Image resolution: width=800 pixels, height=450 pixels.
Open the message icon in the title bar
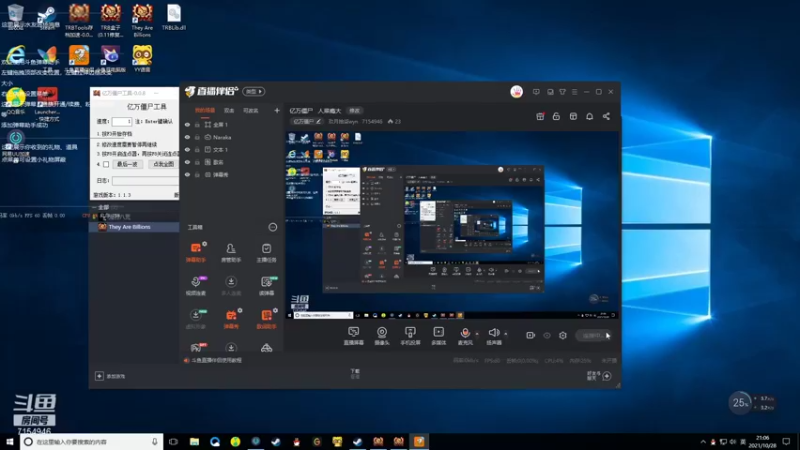pyautogui.click(x=536, y=92)
